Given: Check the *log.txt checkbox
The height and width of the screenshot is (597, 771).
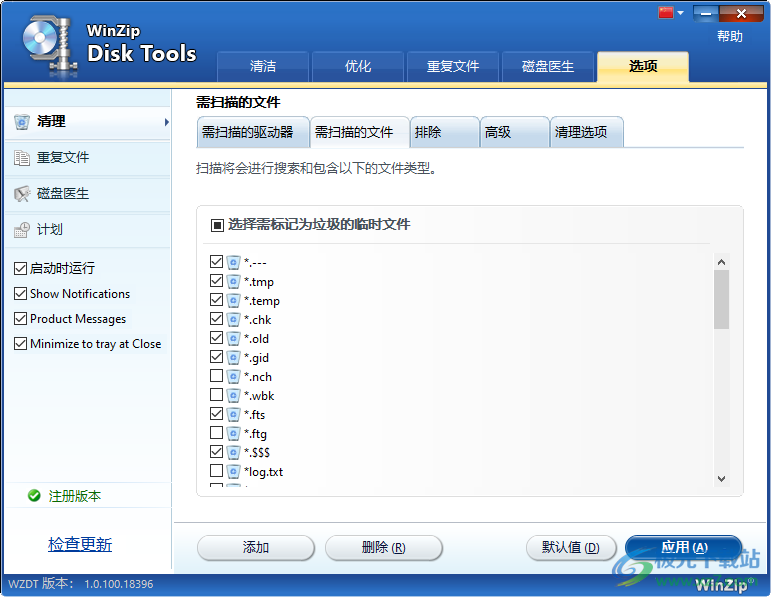Looking at the screenshot, I should 216,471.
